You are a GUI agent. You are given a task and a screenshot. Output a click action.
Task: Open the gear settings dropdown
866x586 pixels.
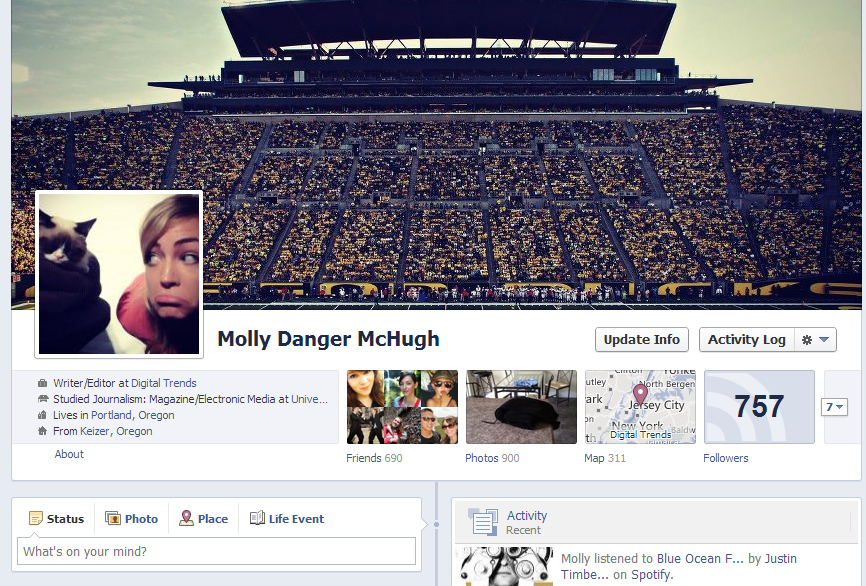[x=815, y=340]
